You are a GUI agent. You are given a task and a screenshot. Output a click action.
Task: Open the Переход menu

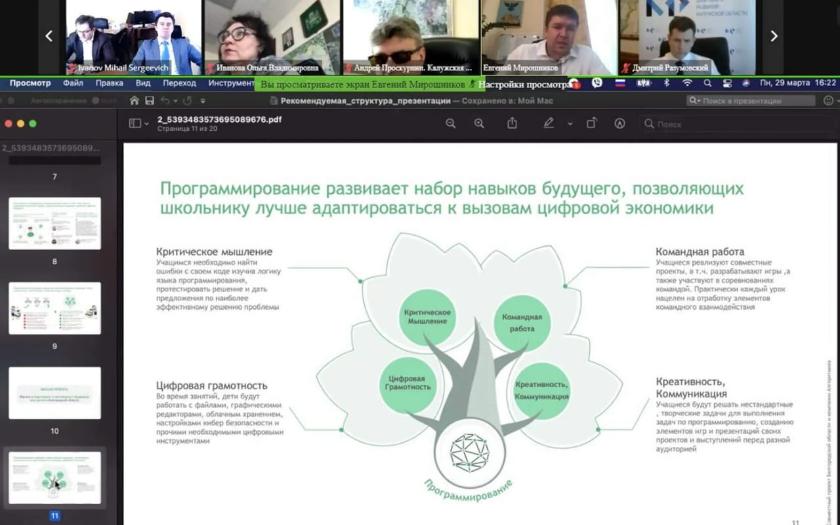pyautogui.click(x=179, y=84)
